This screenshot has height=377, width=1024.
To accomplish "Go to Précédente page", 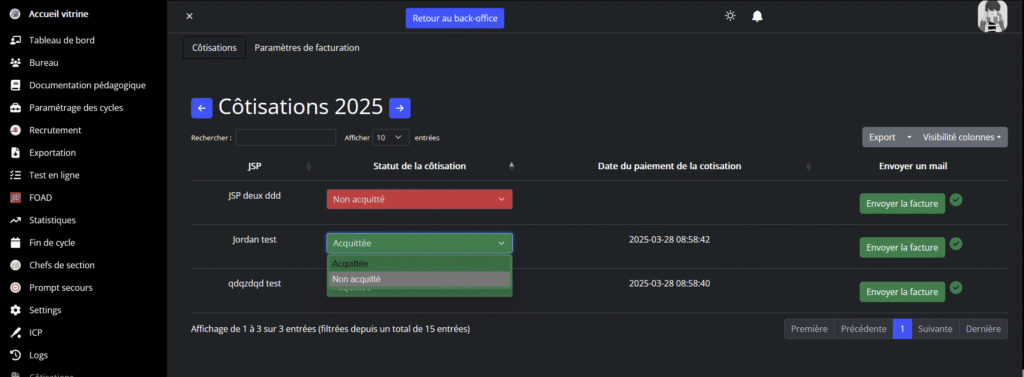I will click(863, 329).
